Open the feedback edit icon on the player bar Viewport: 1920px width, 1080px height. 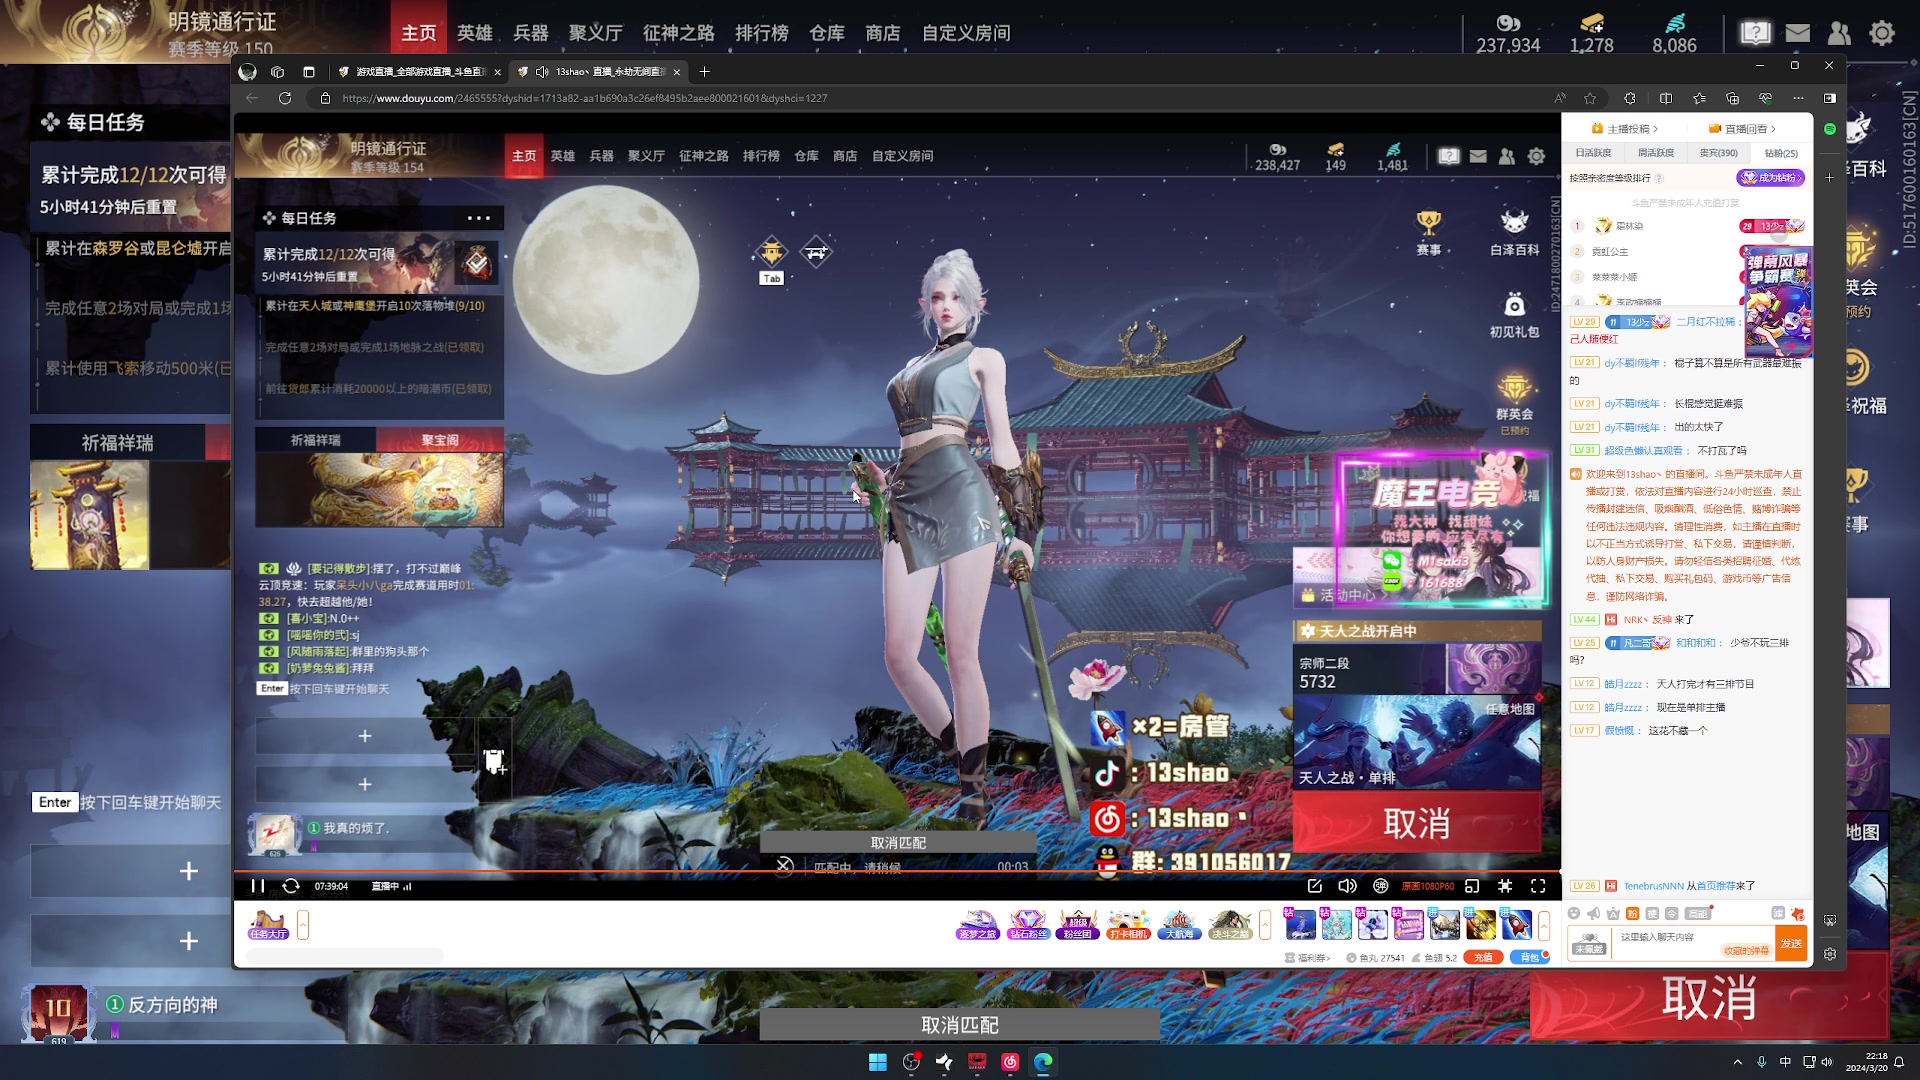(x=1314, y=886)
